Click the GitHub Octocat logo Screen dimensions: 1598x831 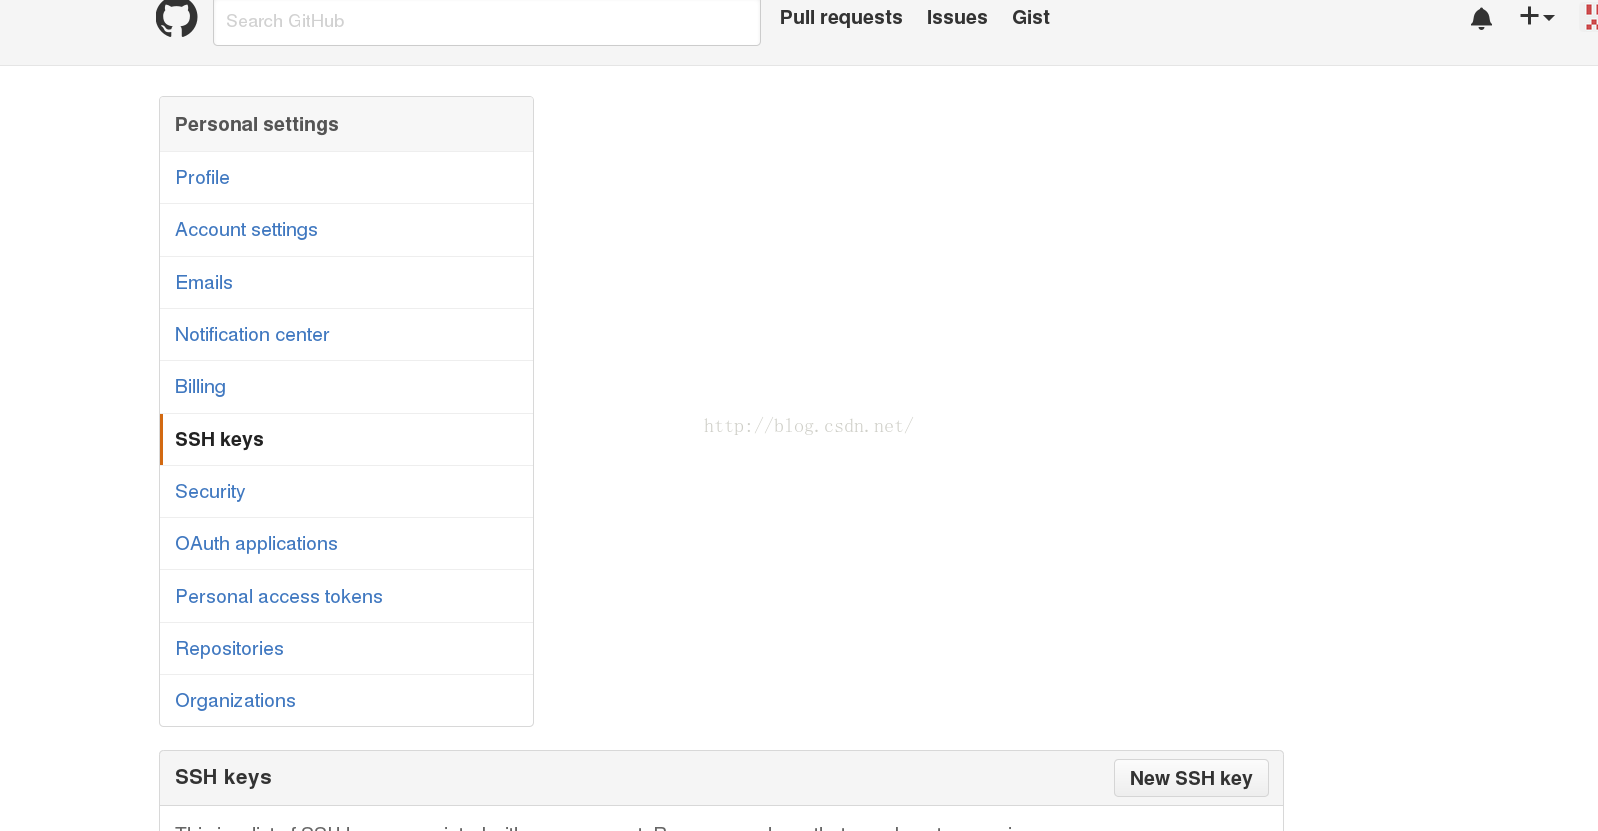[176, 17]
